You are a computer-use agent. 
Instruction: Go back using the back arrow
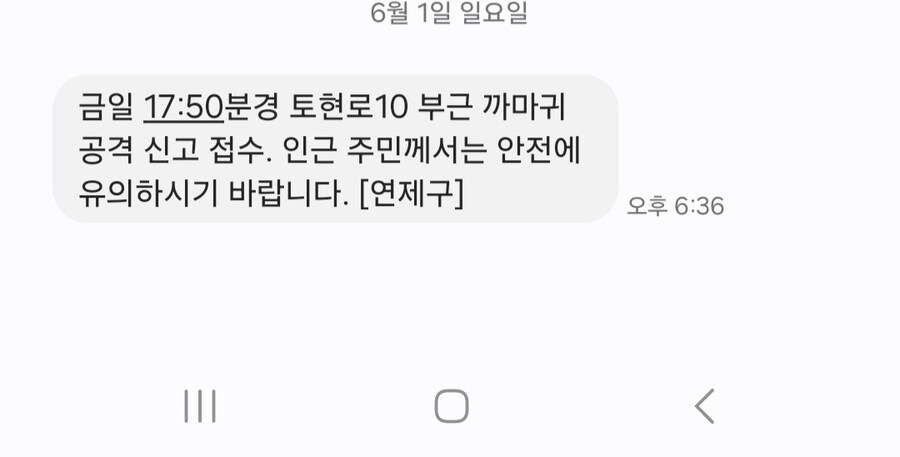(704, 406)
